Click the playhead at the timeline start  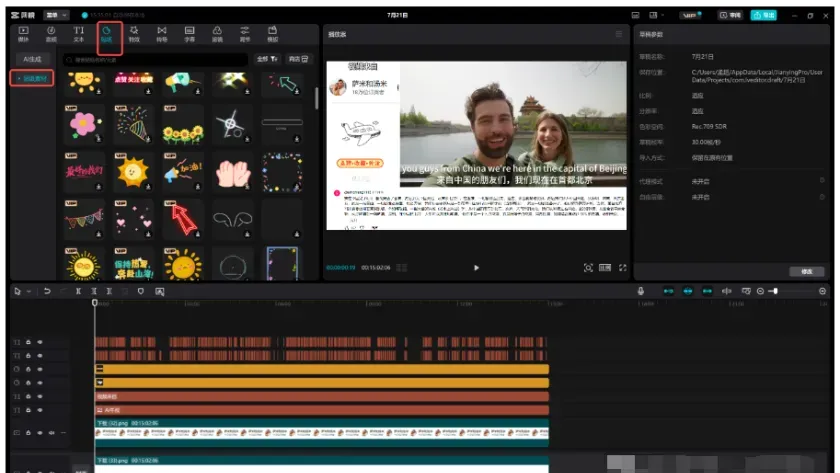pyautogui.click(x=95, y=303)
